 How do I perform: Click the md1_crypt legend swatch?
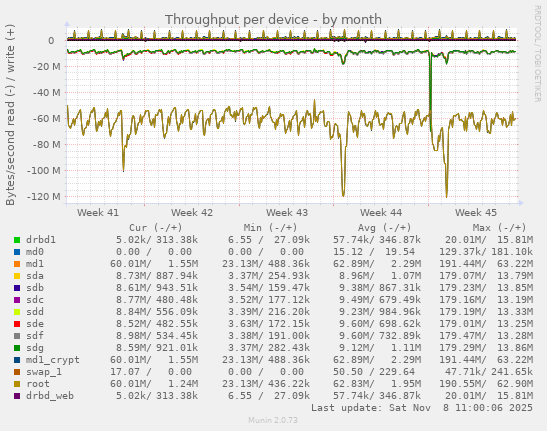click(x=17, y=360)
